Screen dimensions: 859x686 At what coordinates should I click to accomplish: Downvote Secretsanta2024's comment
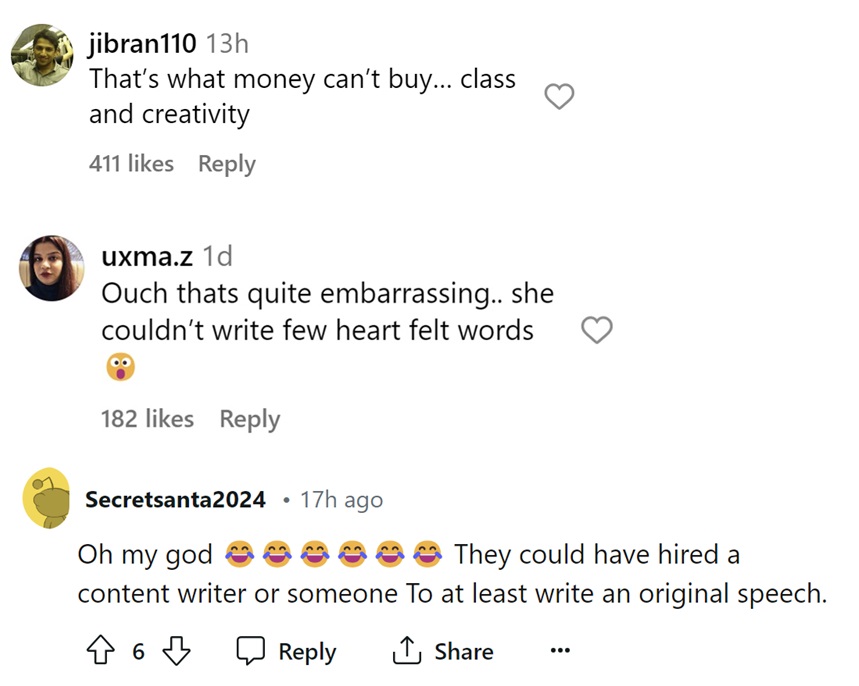click(176, 652)
